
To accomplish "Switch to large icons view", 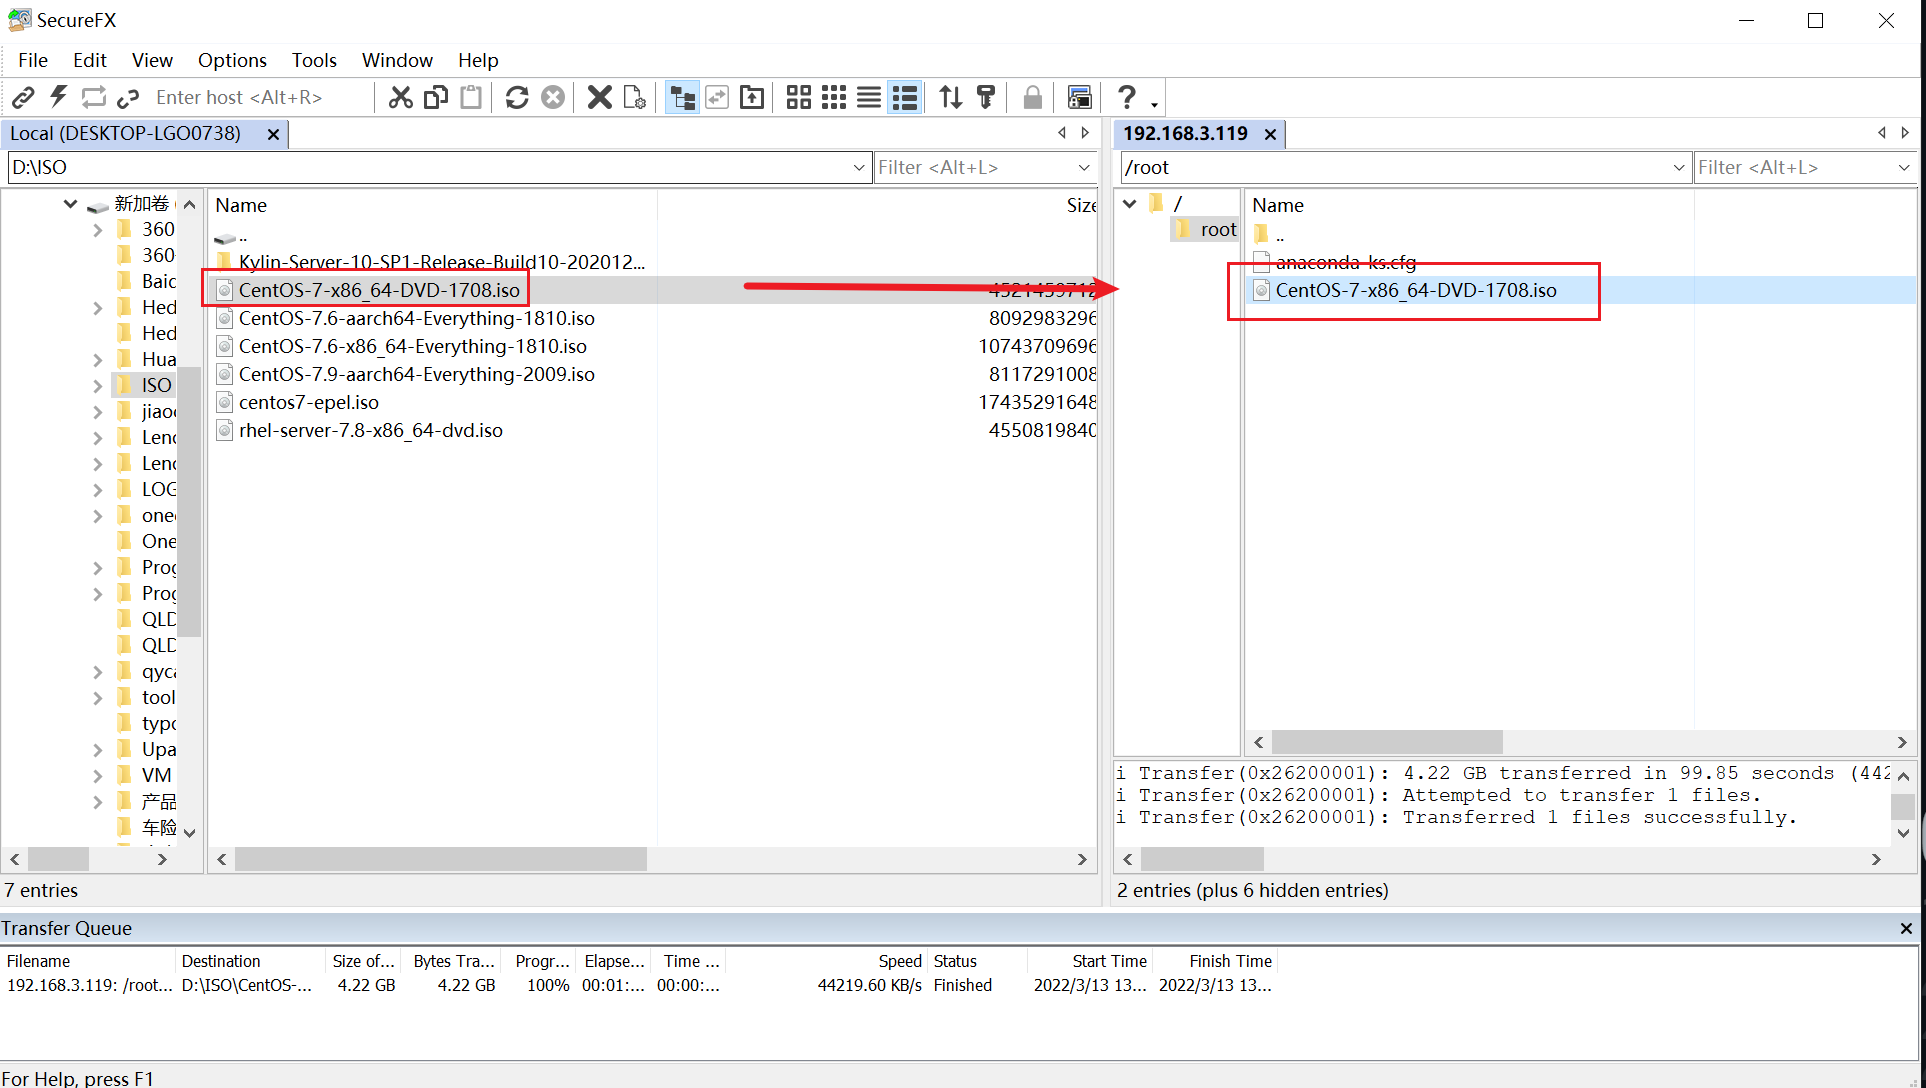I will 798,97.
